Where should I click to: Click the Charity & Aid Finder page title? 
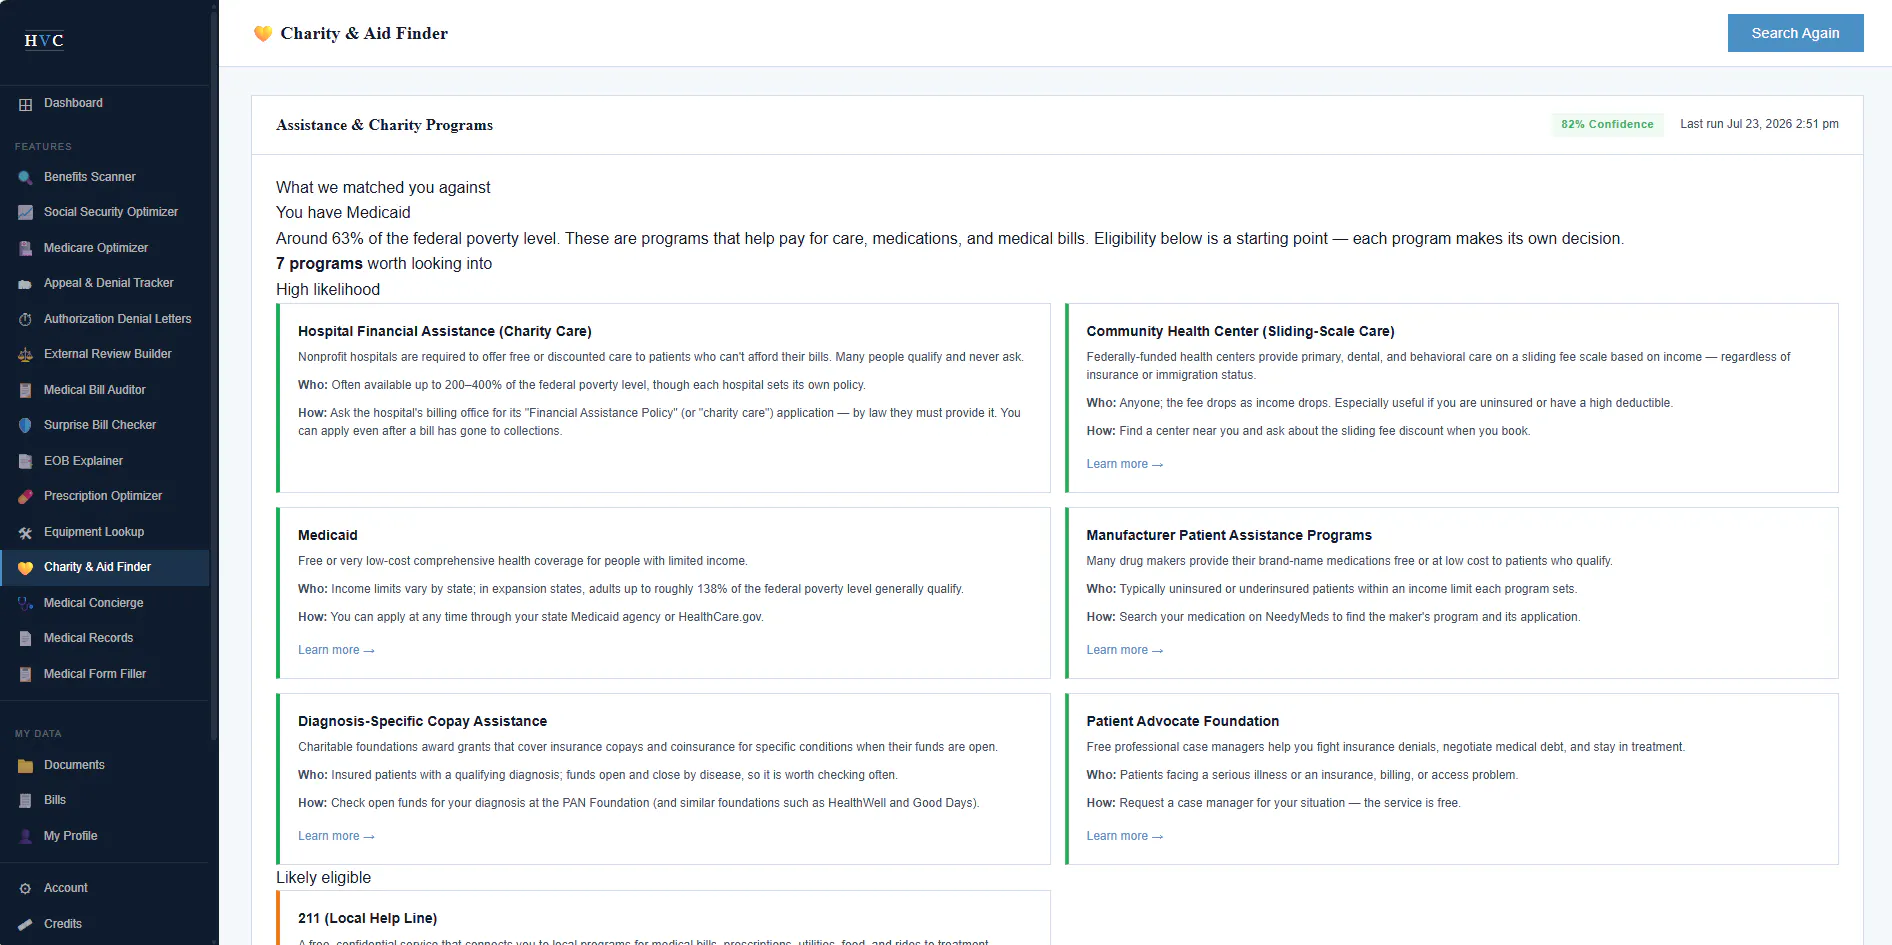point(364,33)
